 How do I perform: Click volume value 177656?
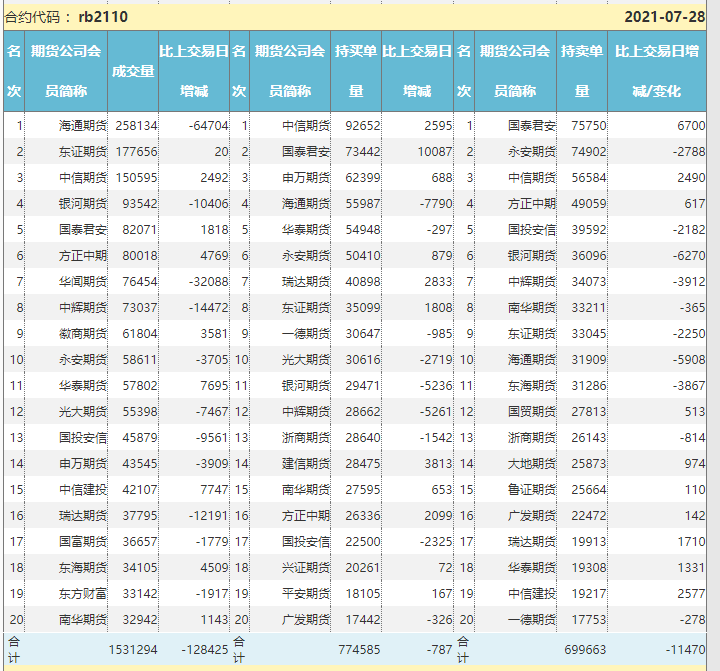[136, 152]
